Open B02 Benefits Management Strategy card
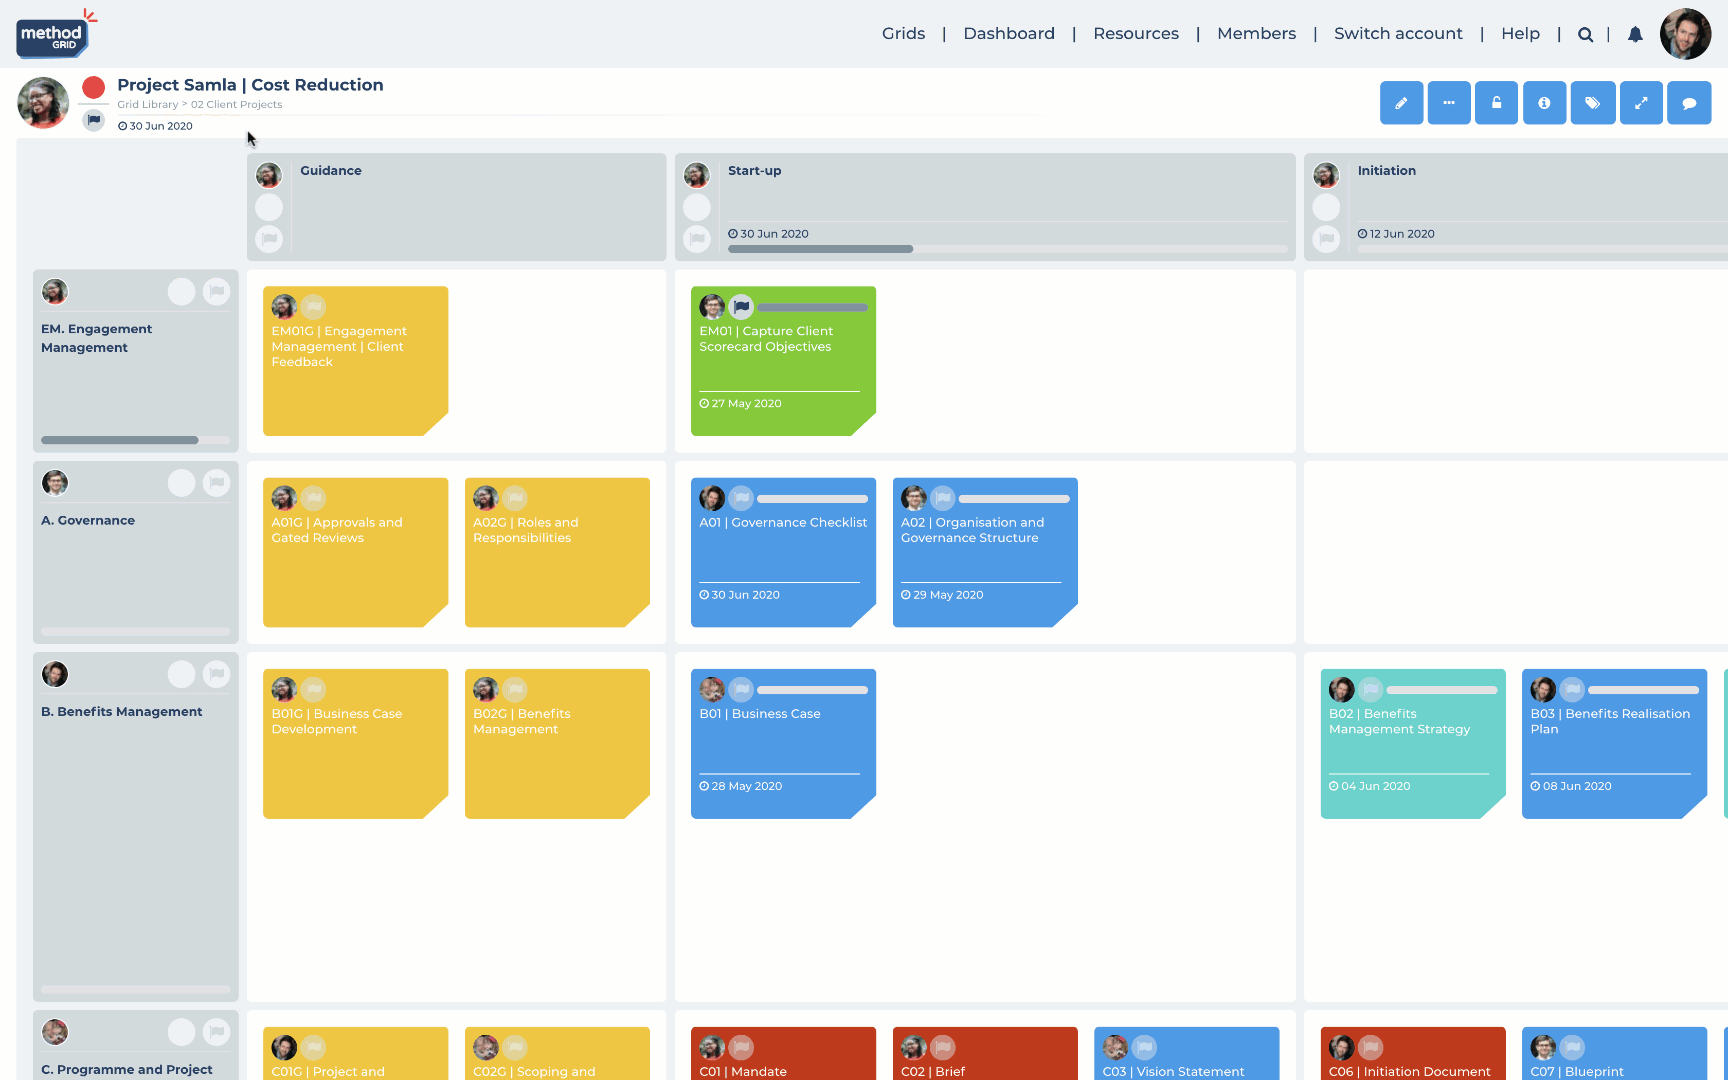The image size is (1728, 1080). (x=1413, y=744)
